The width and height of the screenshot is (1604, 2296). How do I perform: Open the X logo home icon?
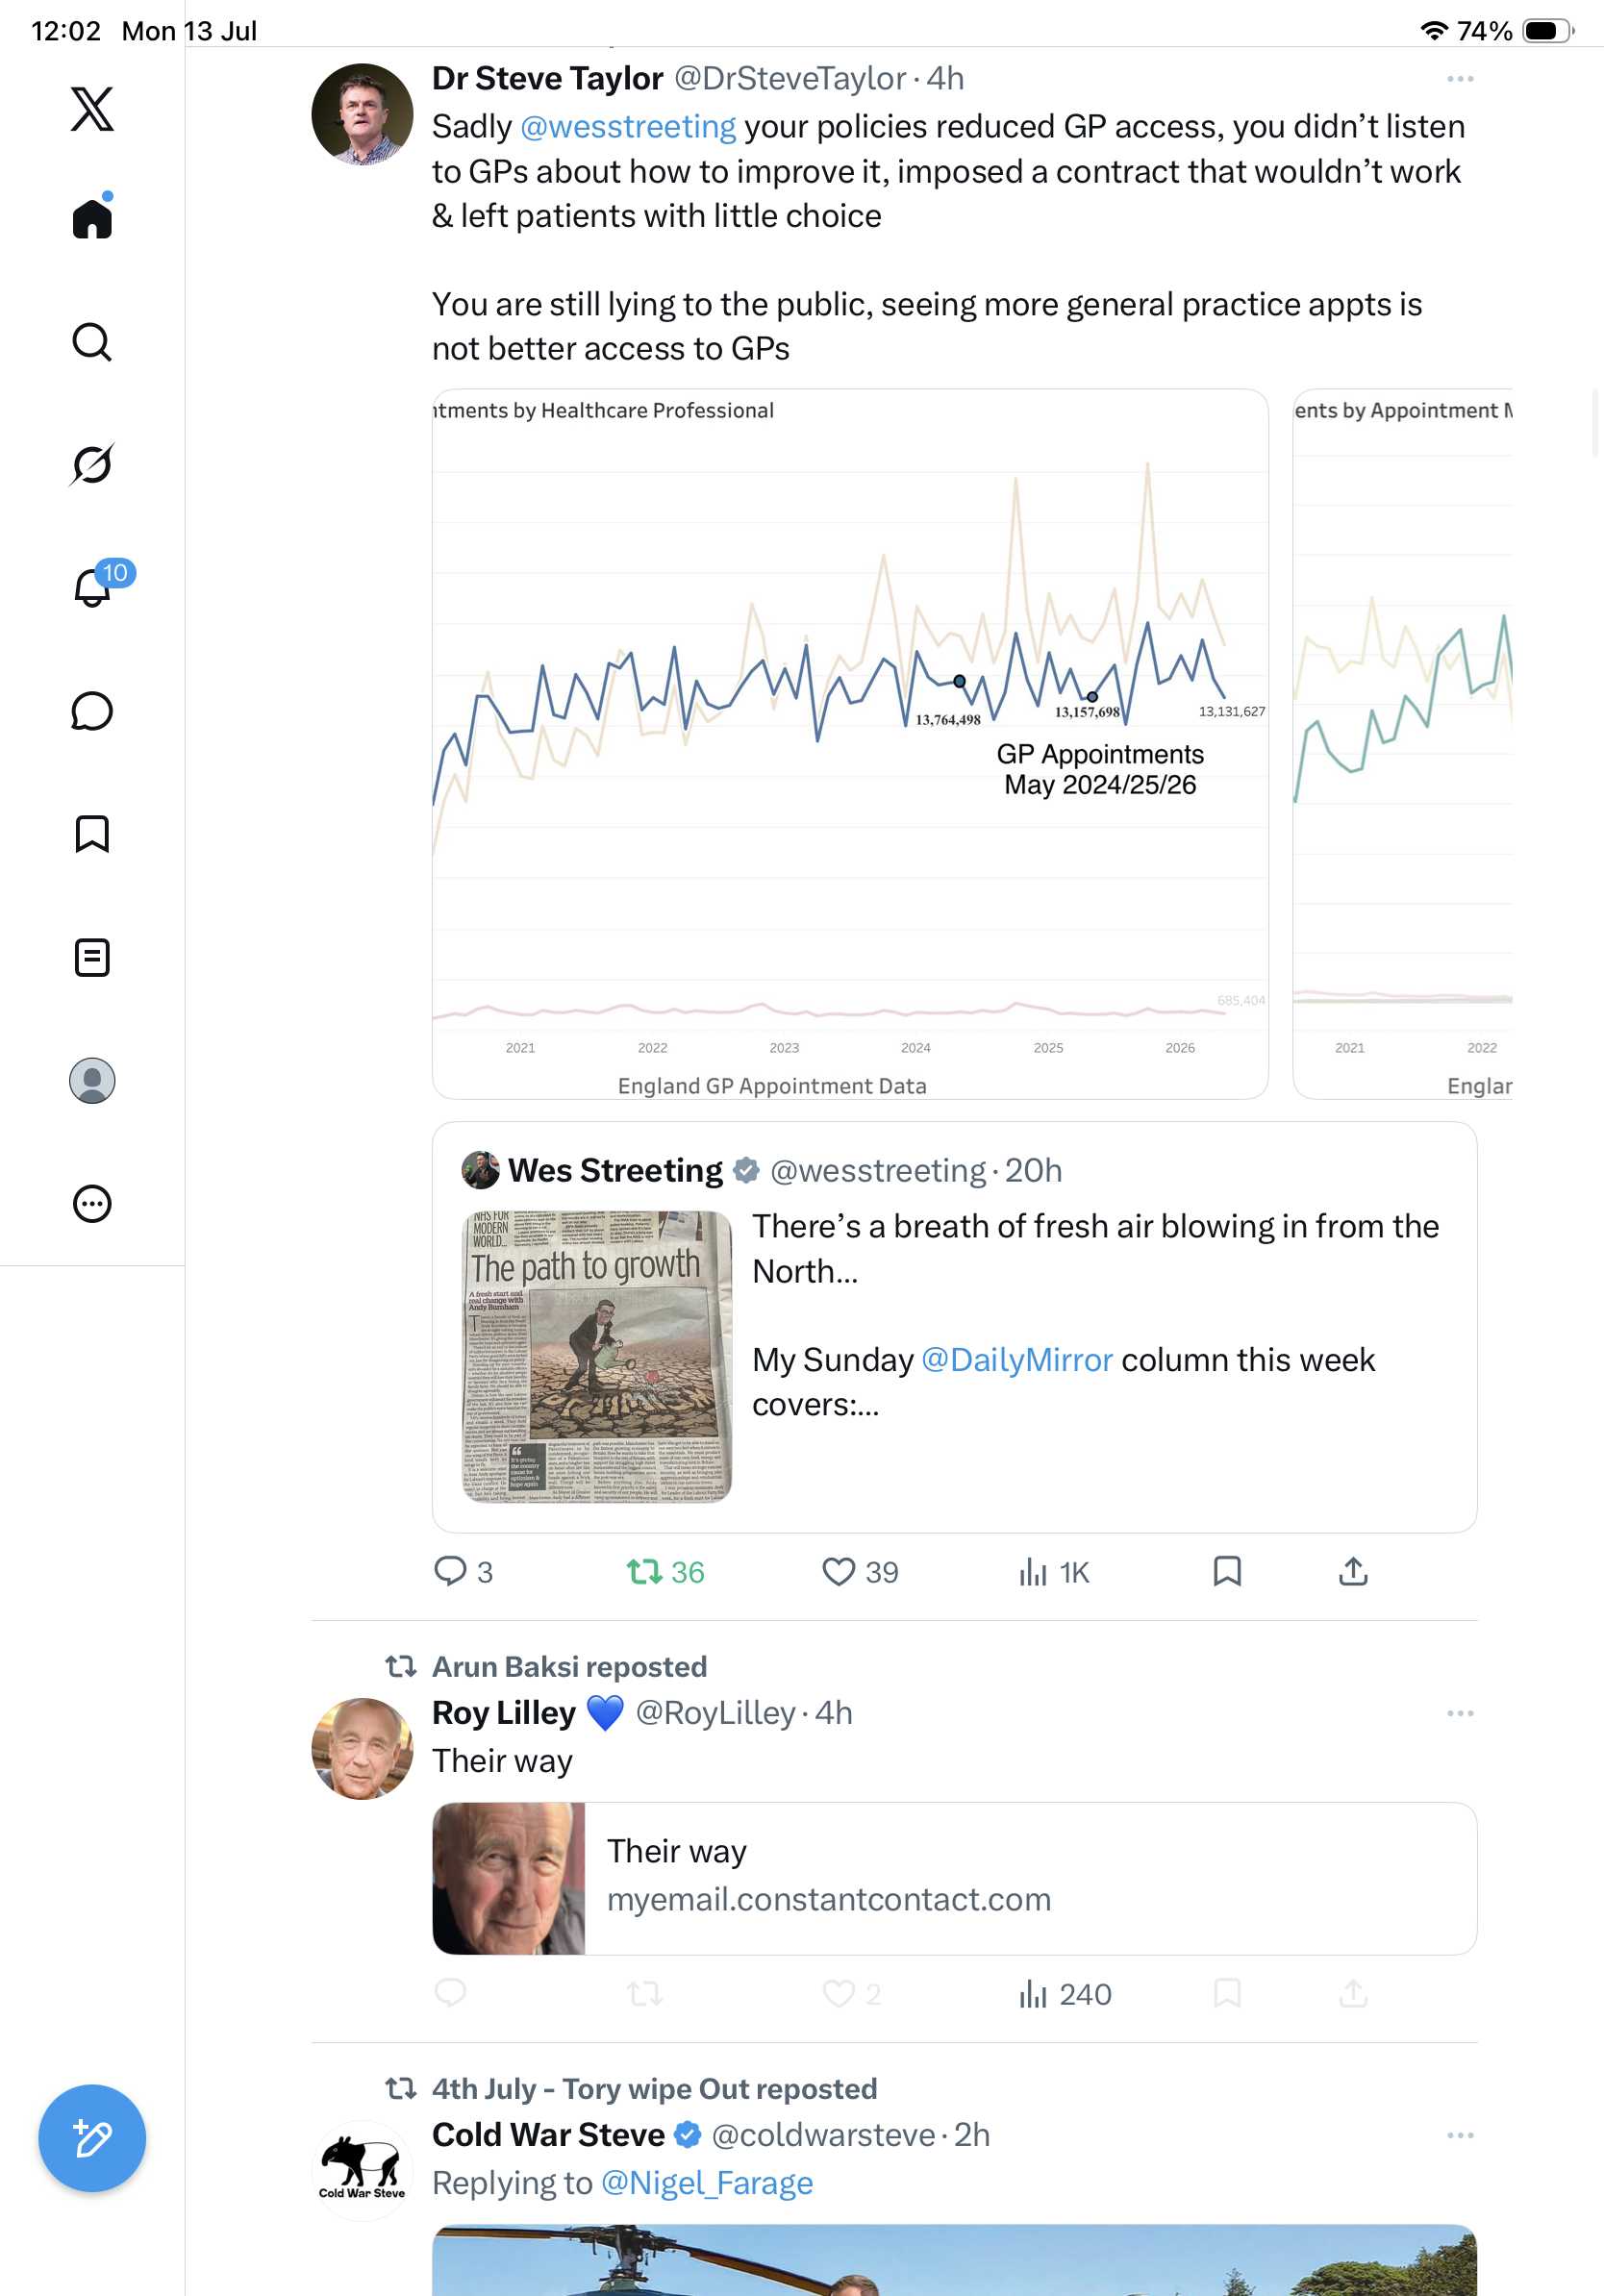[92, 109]
